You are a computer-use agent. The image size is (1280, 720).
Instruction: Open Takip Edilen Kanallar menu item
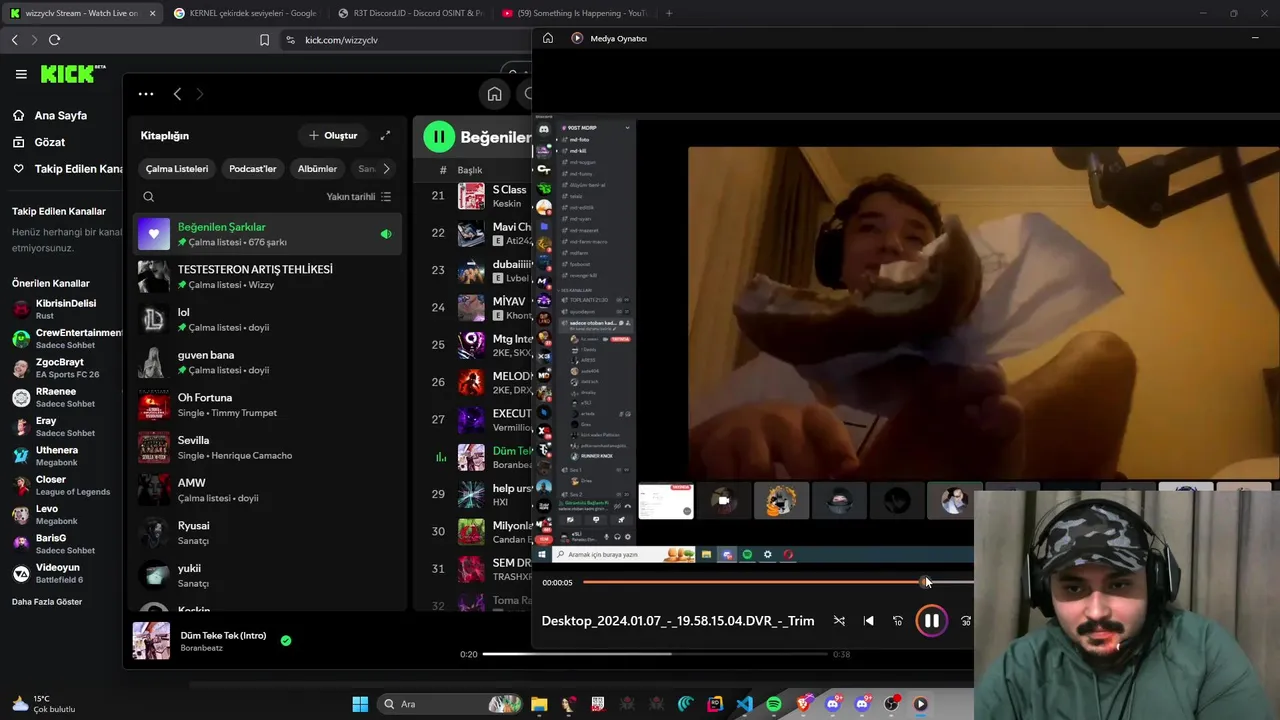[x=66, y=169]
